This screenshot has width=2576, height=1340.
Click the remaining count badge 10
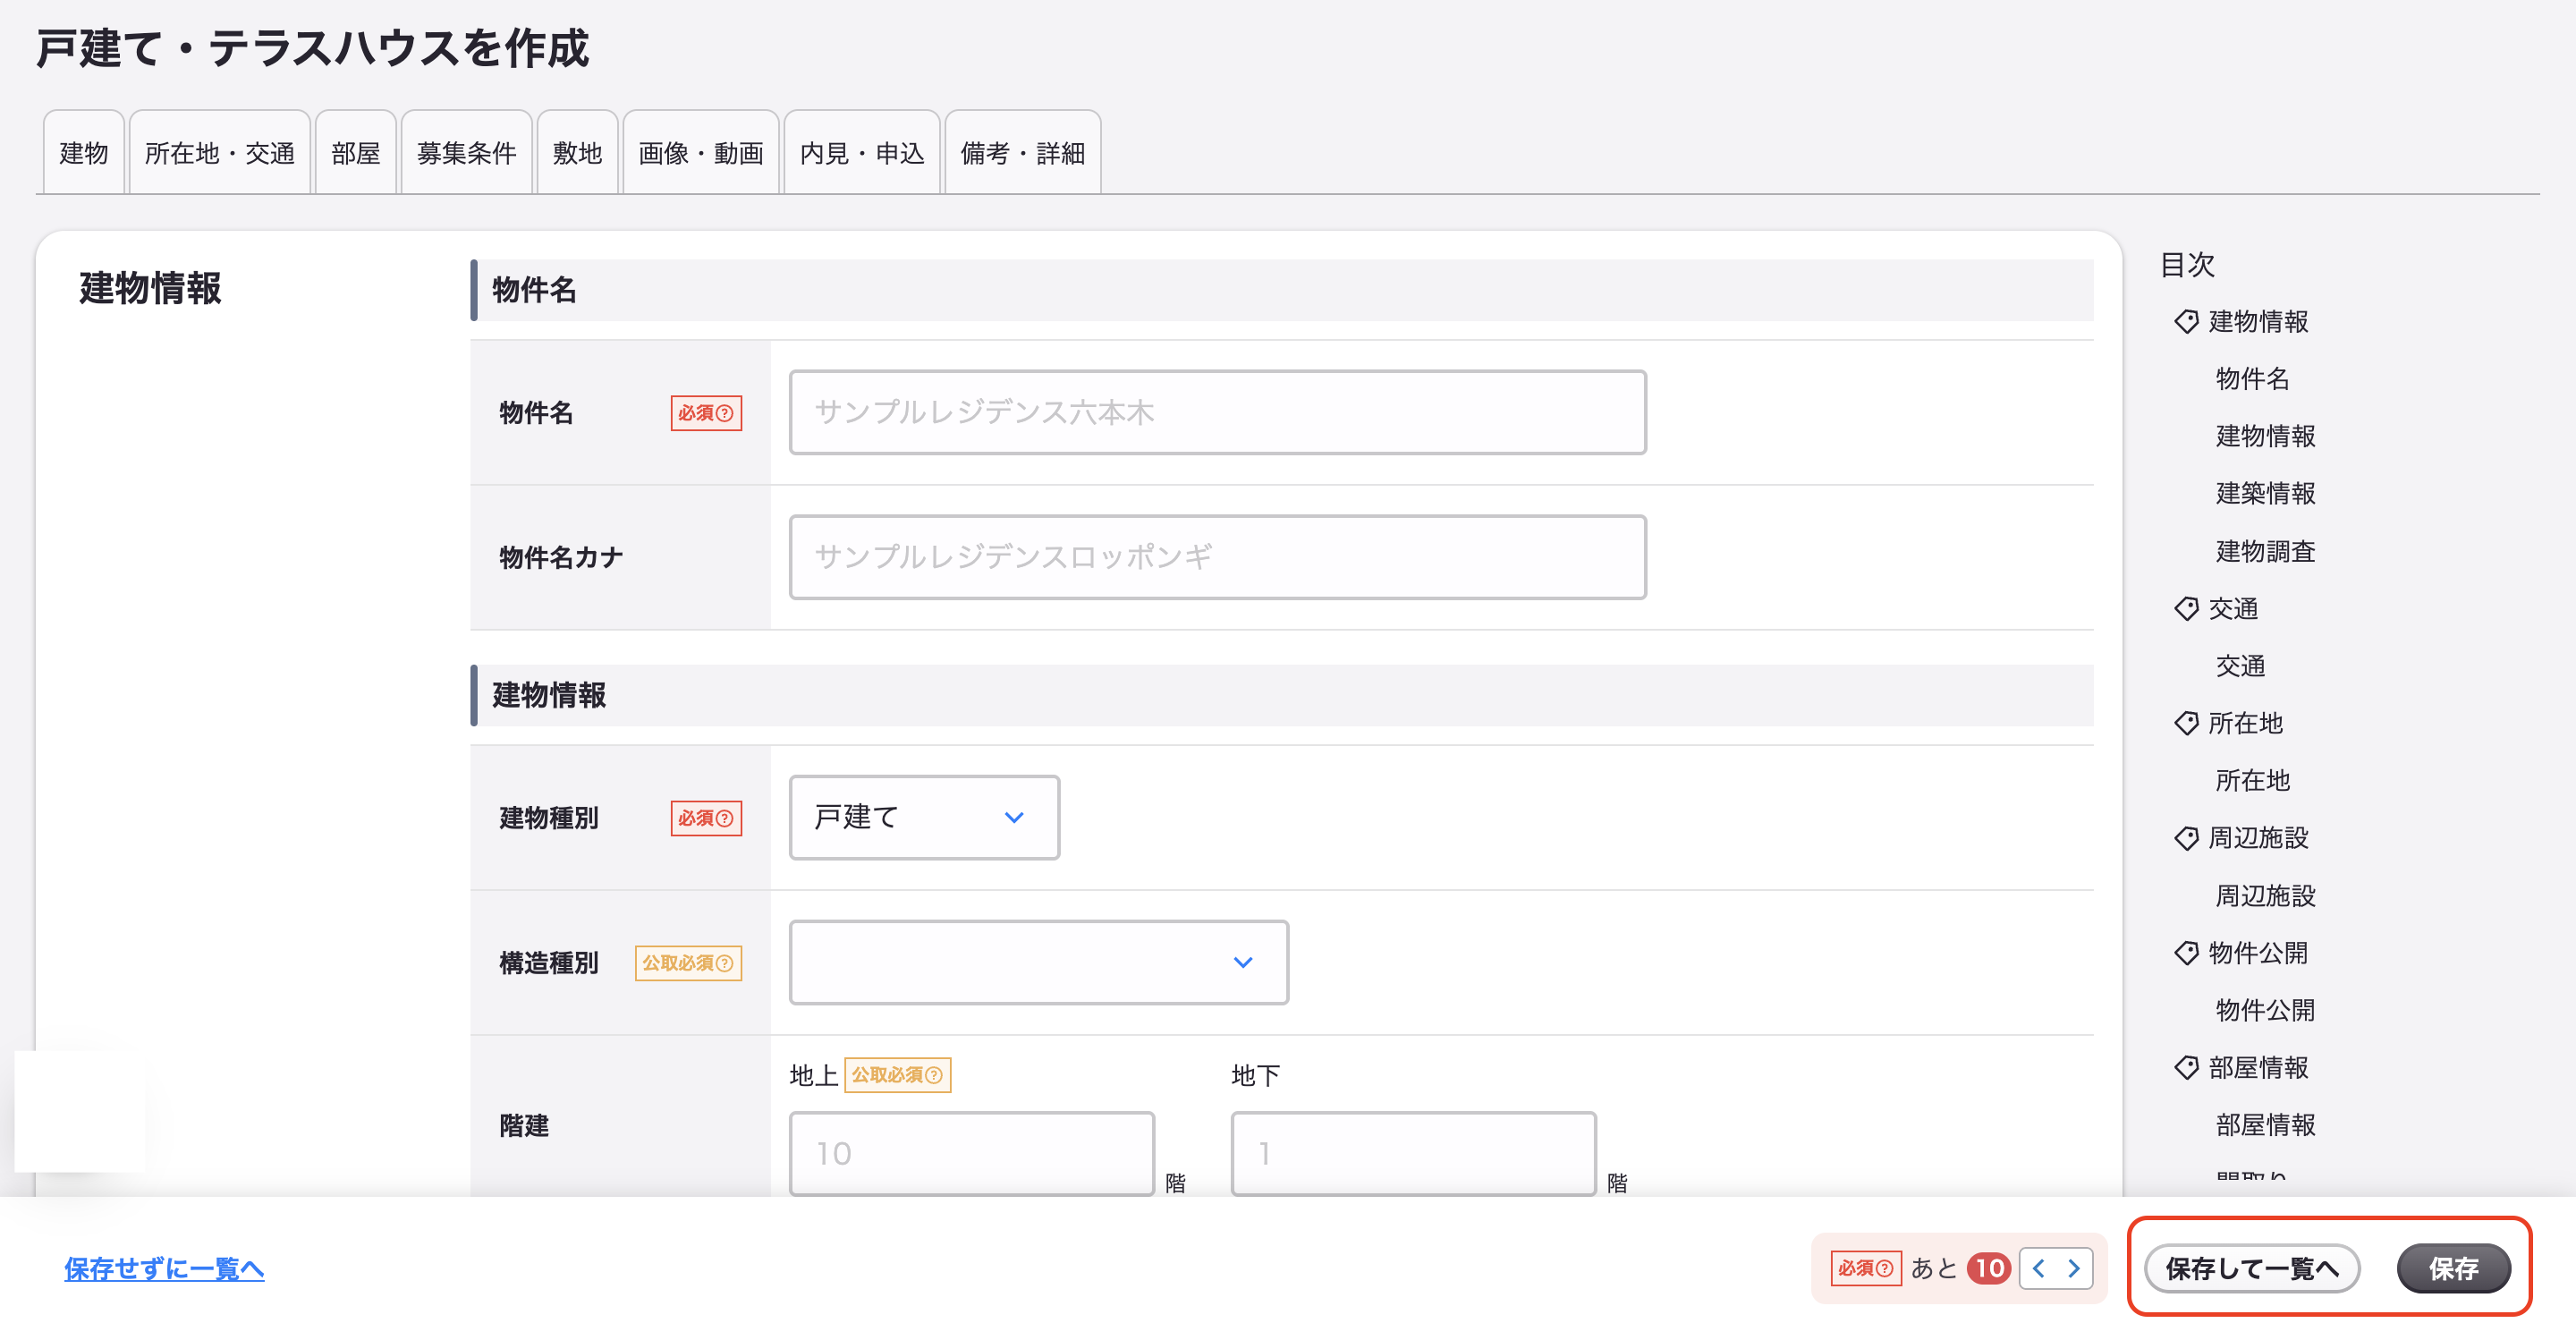point(1988,1268)
